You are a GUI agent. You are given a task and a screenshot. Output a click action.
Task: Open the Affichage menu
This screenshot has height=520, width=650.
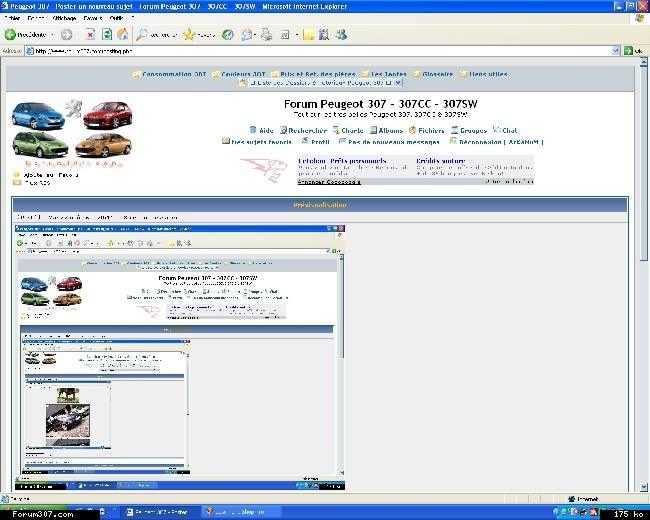[x=64, y=18]
